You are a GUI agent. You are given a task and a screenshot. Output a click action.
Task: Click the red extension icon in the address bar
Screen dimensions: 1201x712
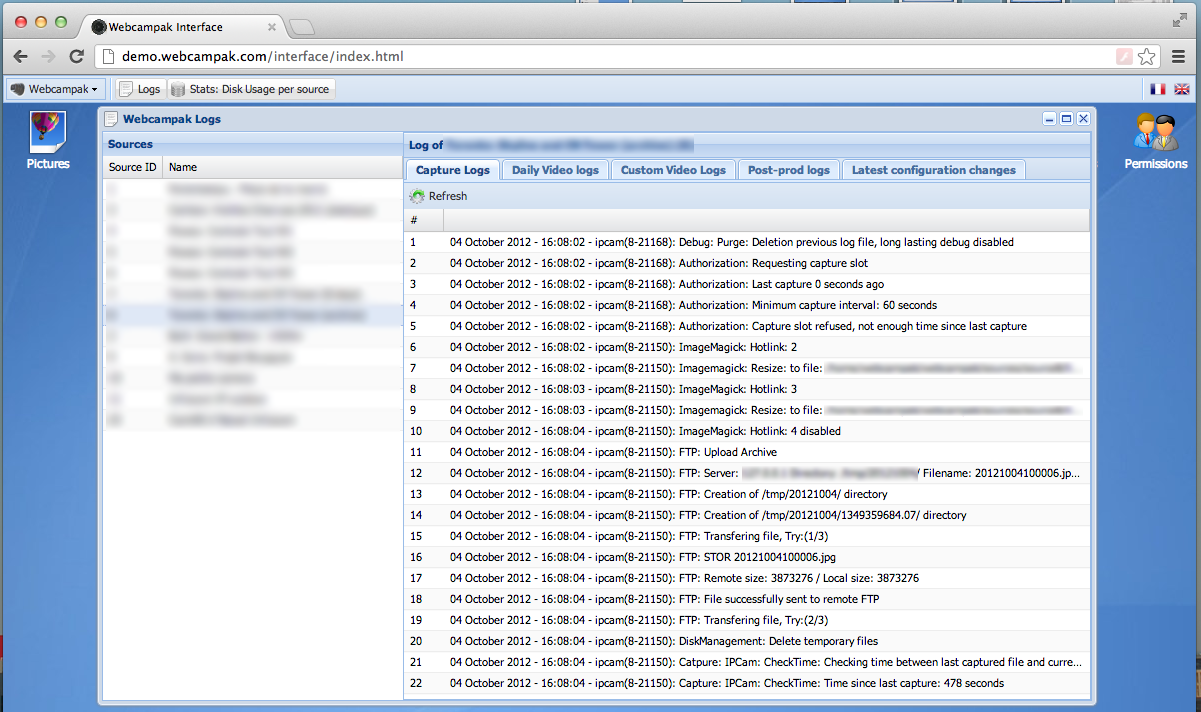click(1125, 56)
